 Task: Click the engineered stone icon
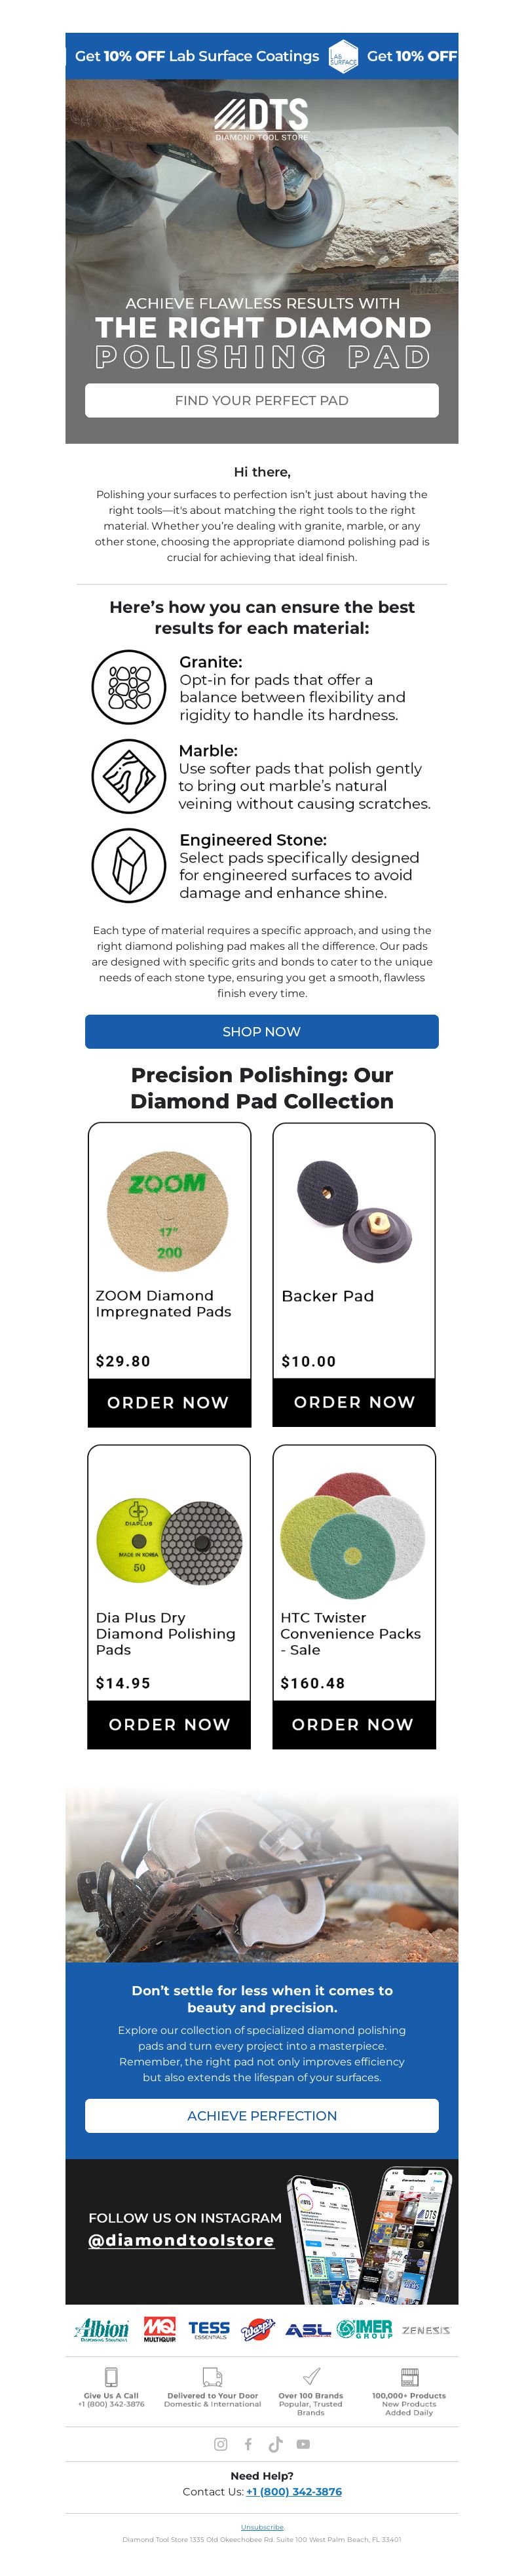[129, 865]
